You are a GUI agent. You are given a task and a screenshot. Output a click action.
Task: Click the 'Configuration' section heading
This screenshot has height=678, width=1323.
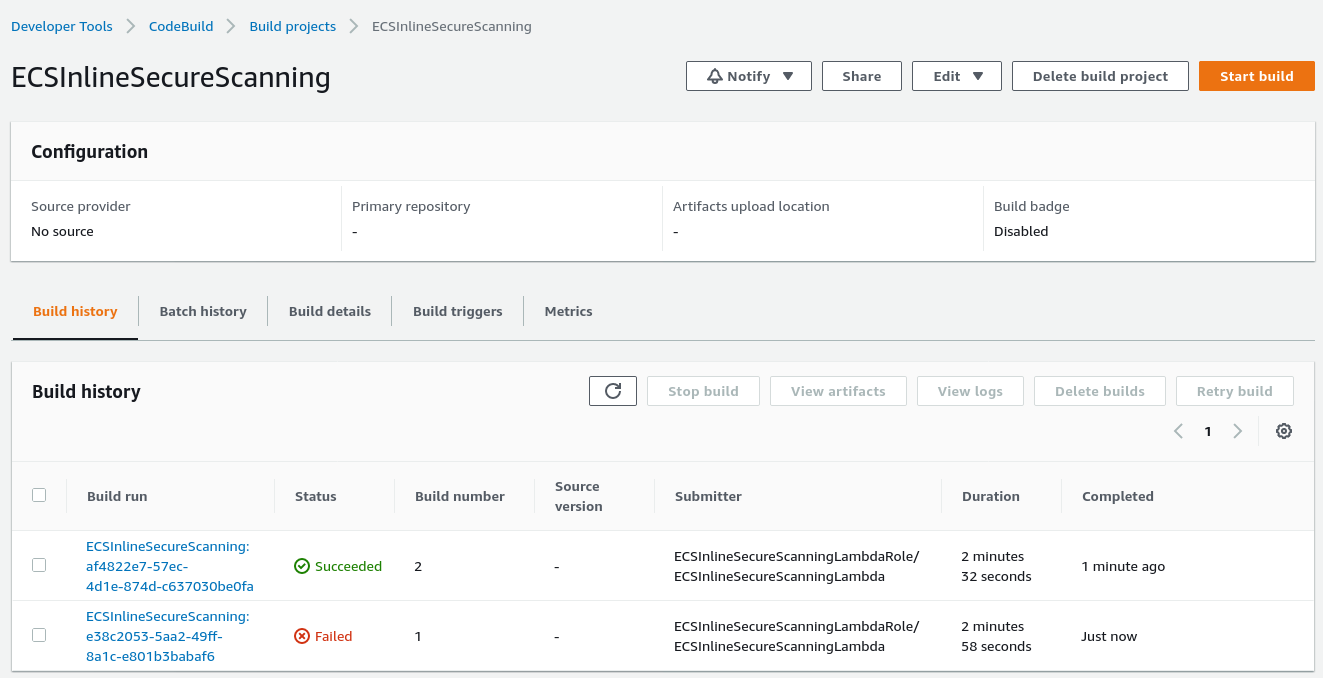pyautogui.click(x=90, y=152)
